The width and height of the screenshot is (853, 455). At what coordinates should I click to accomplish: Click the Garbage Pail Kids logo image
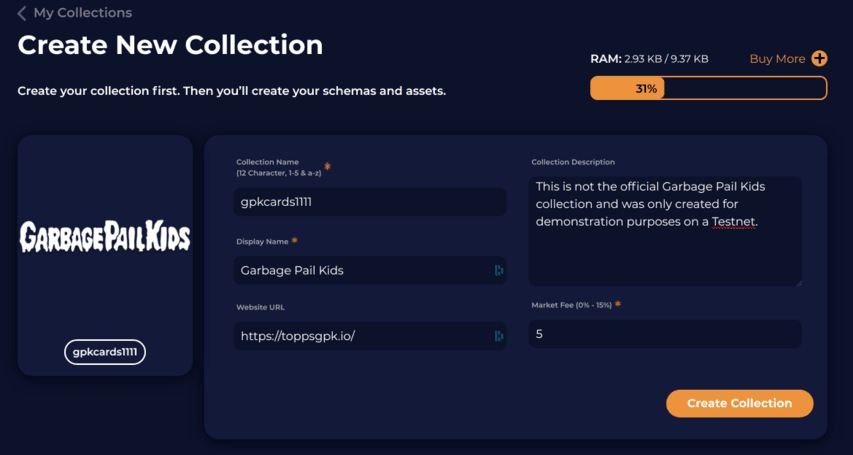105,236
